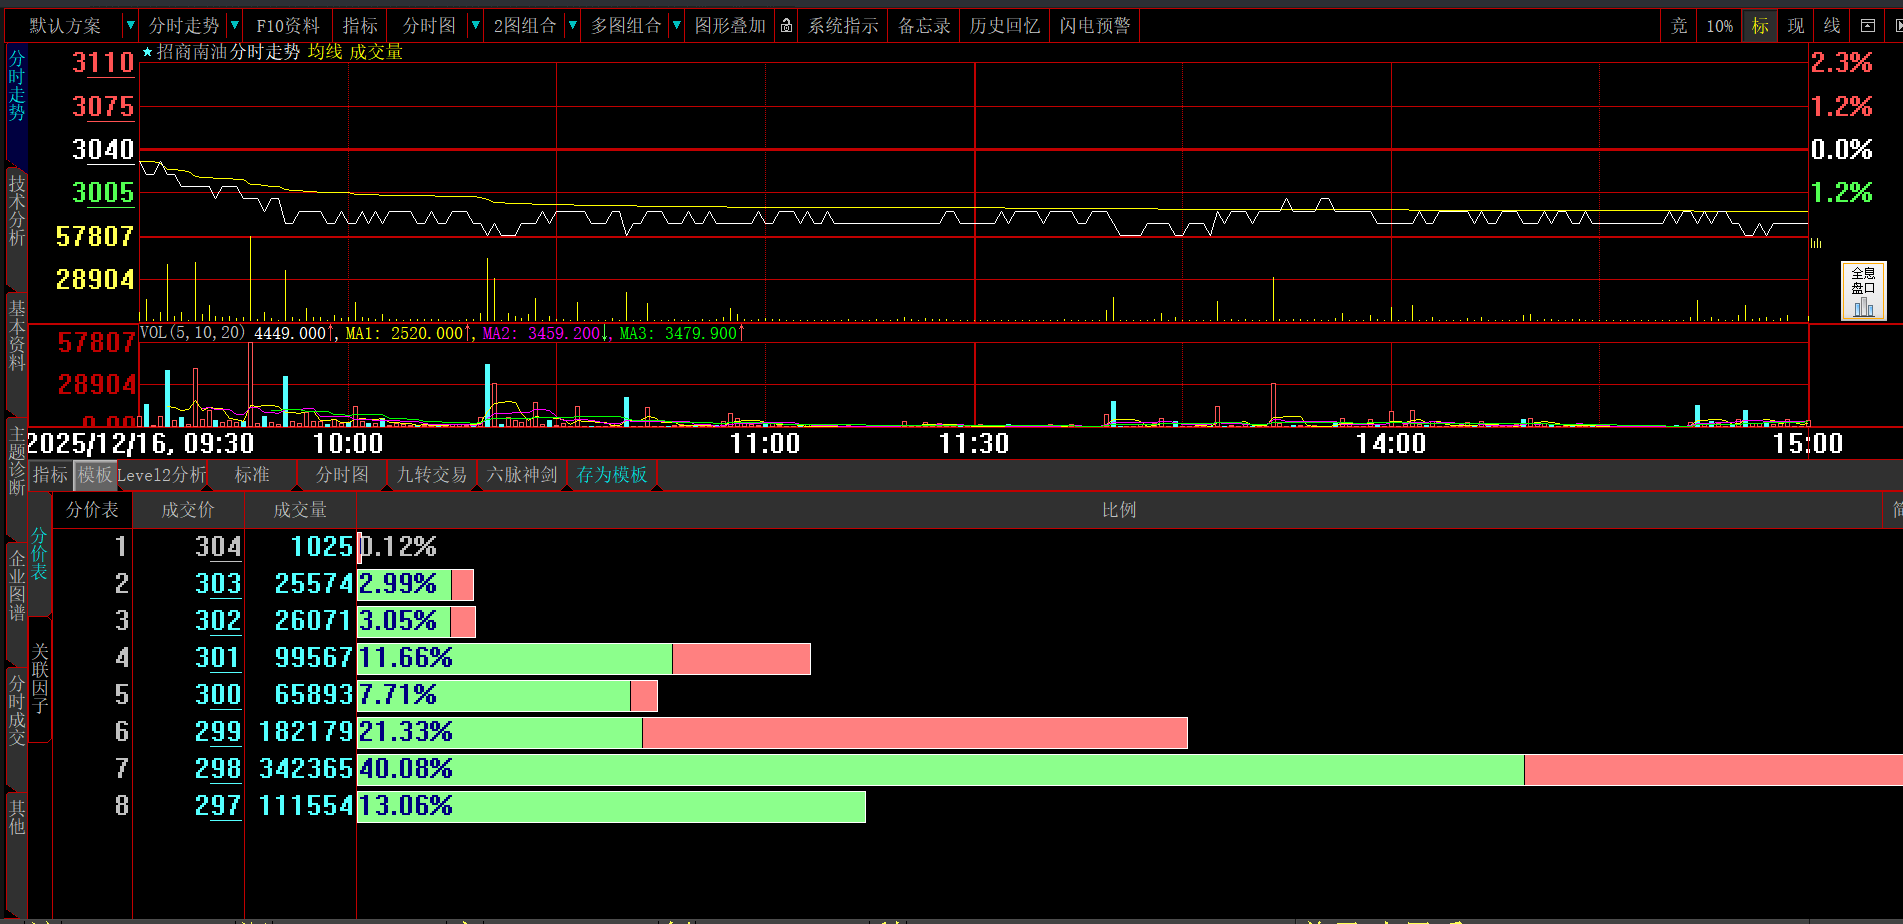
Task: Click the 均线 legend label
Action: tap(325, 52)
